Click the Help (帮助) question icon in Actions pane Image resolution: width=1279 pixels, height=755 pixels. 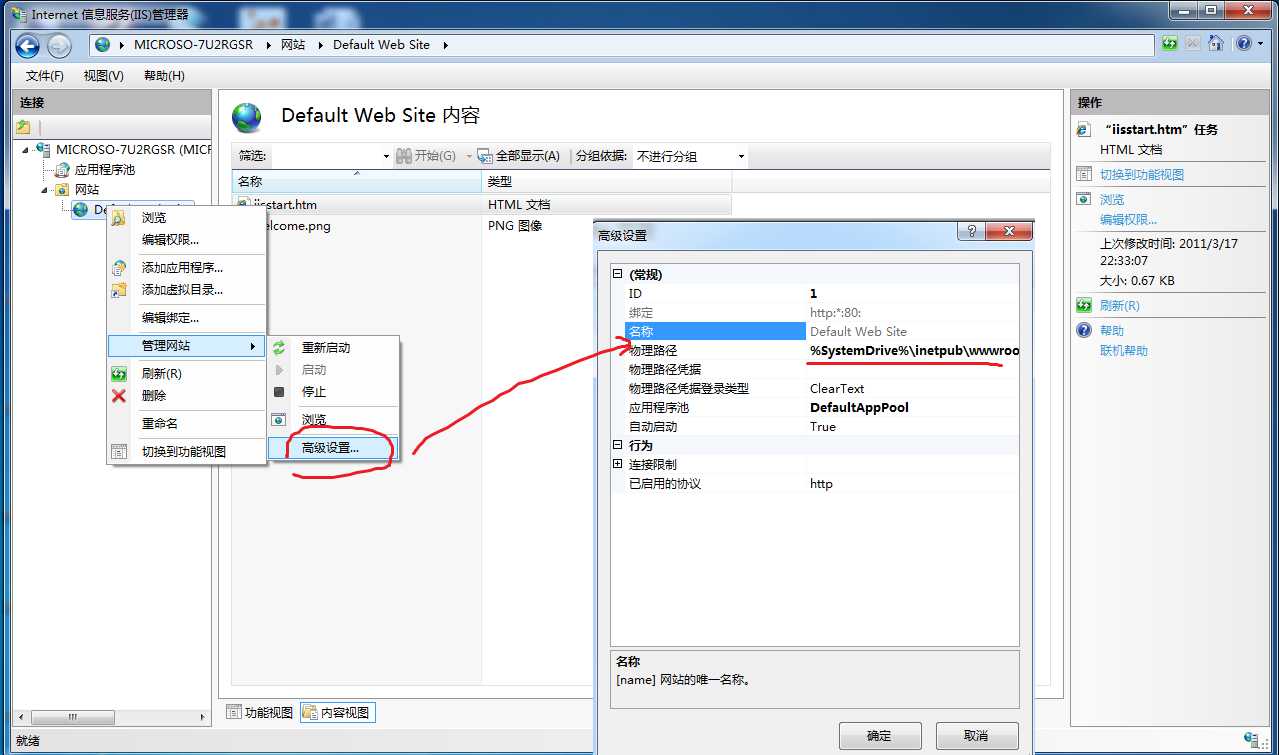(x=1084, y=330)
